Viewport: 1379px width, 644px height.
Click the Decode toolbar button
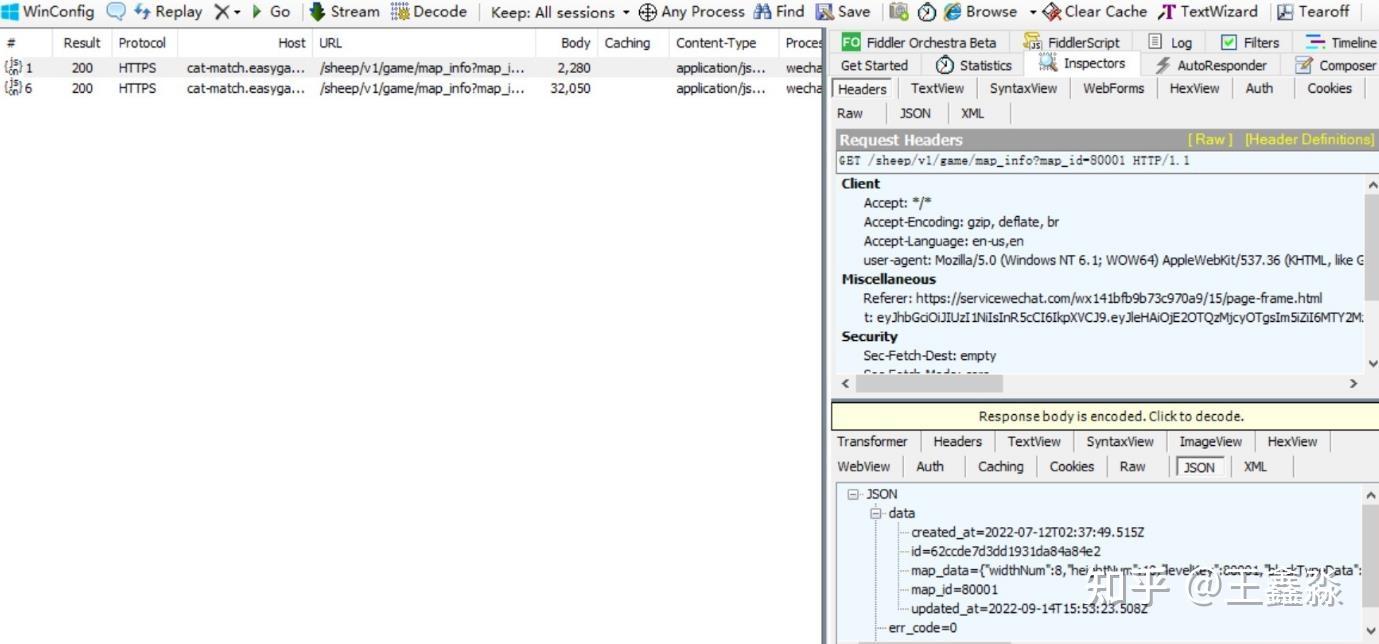[429, 12]
